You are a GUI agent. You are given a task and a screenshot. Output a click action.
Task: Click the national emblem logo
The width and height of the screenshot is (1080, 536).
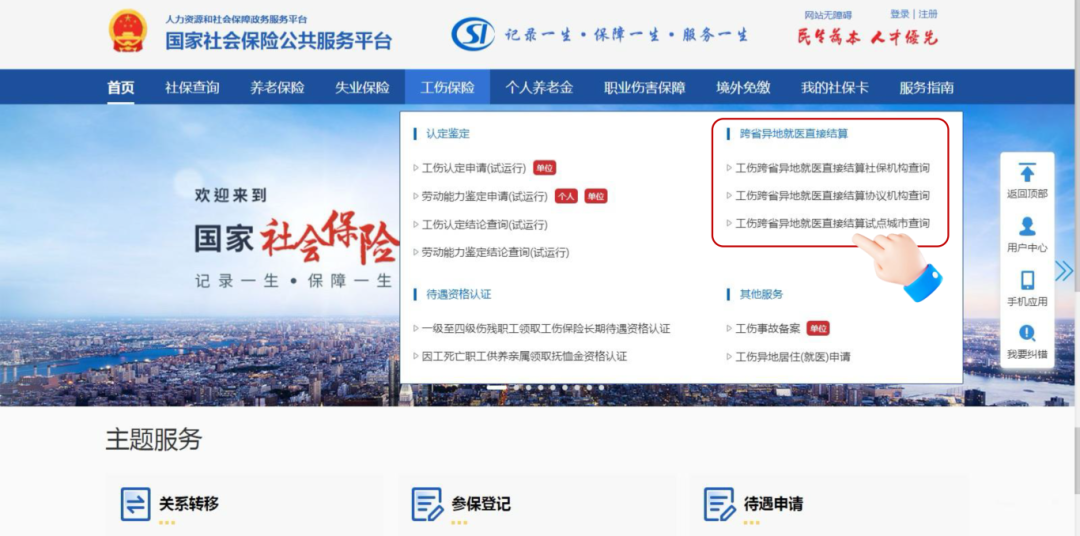click(127, 31)
